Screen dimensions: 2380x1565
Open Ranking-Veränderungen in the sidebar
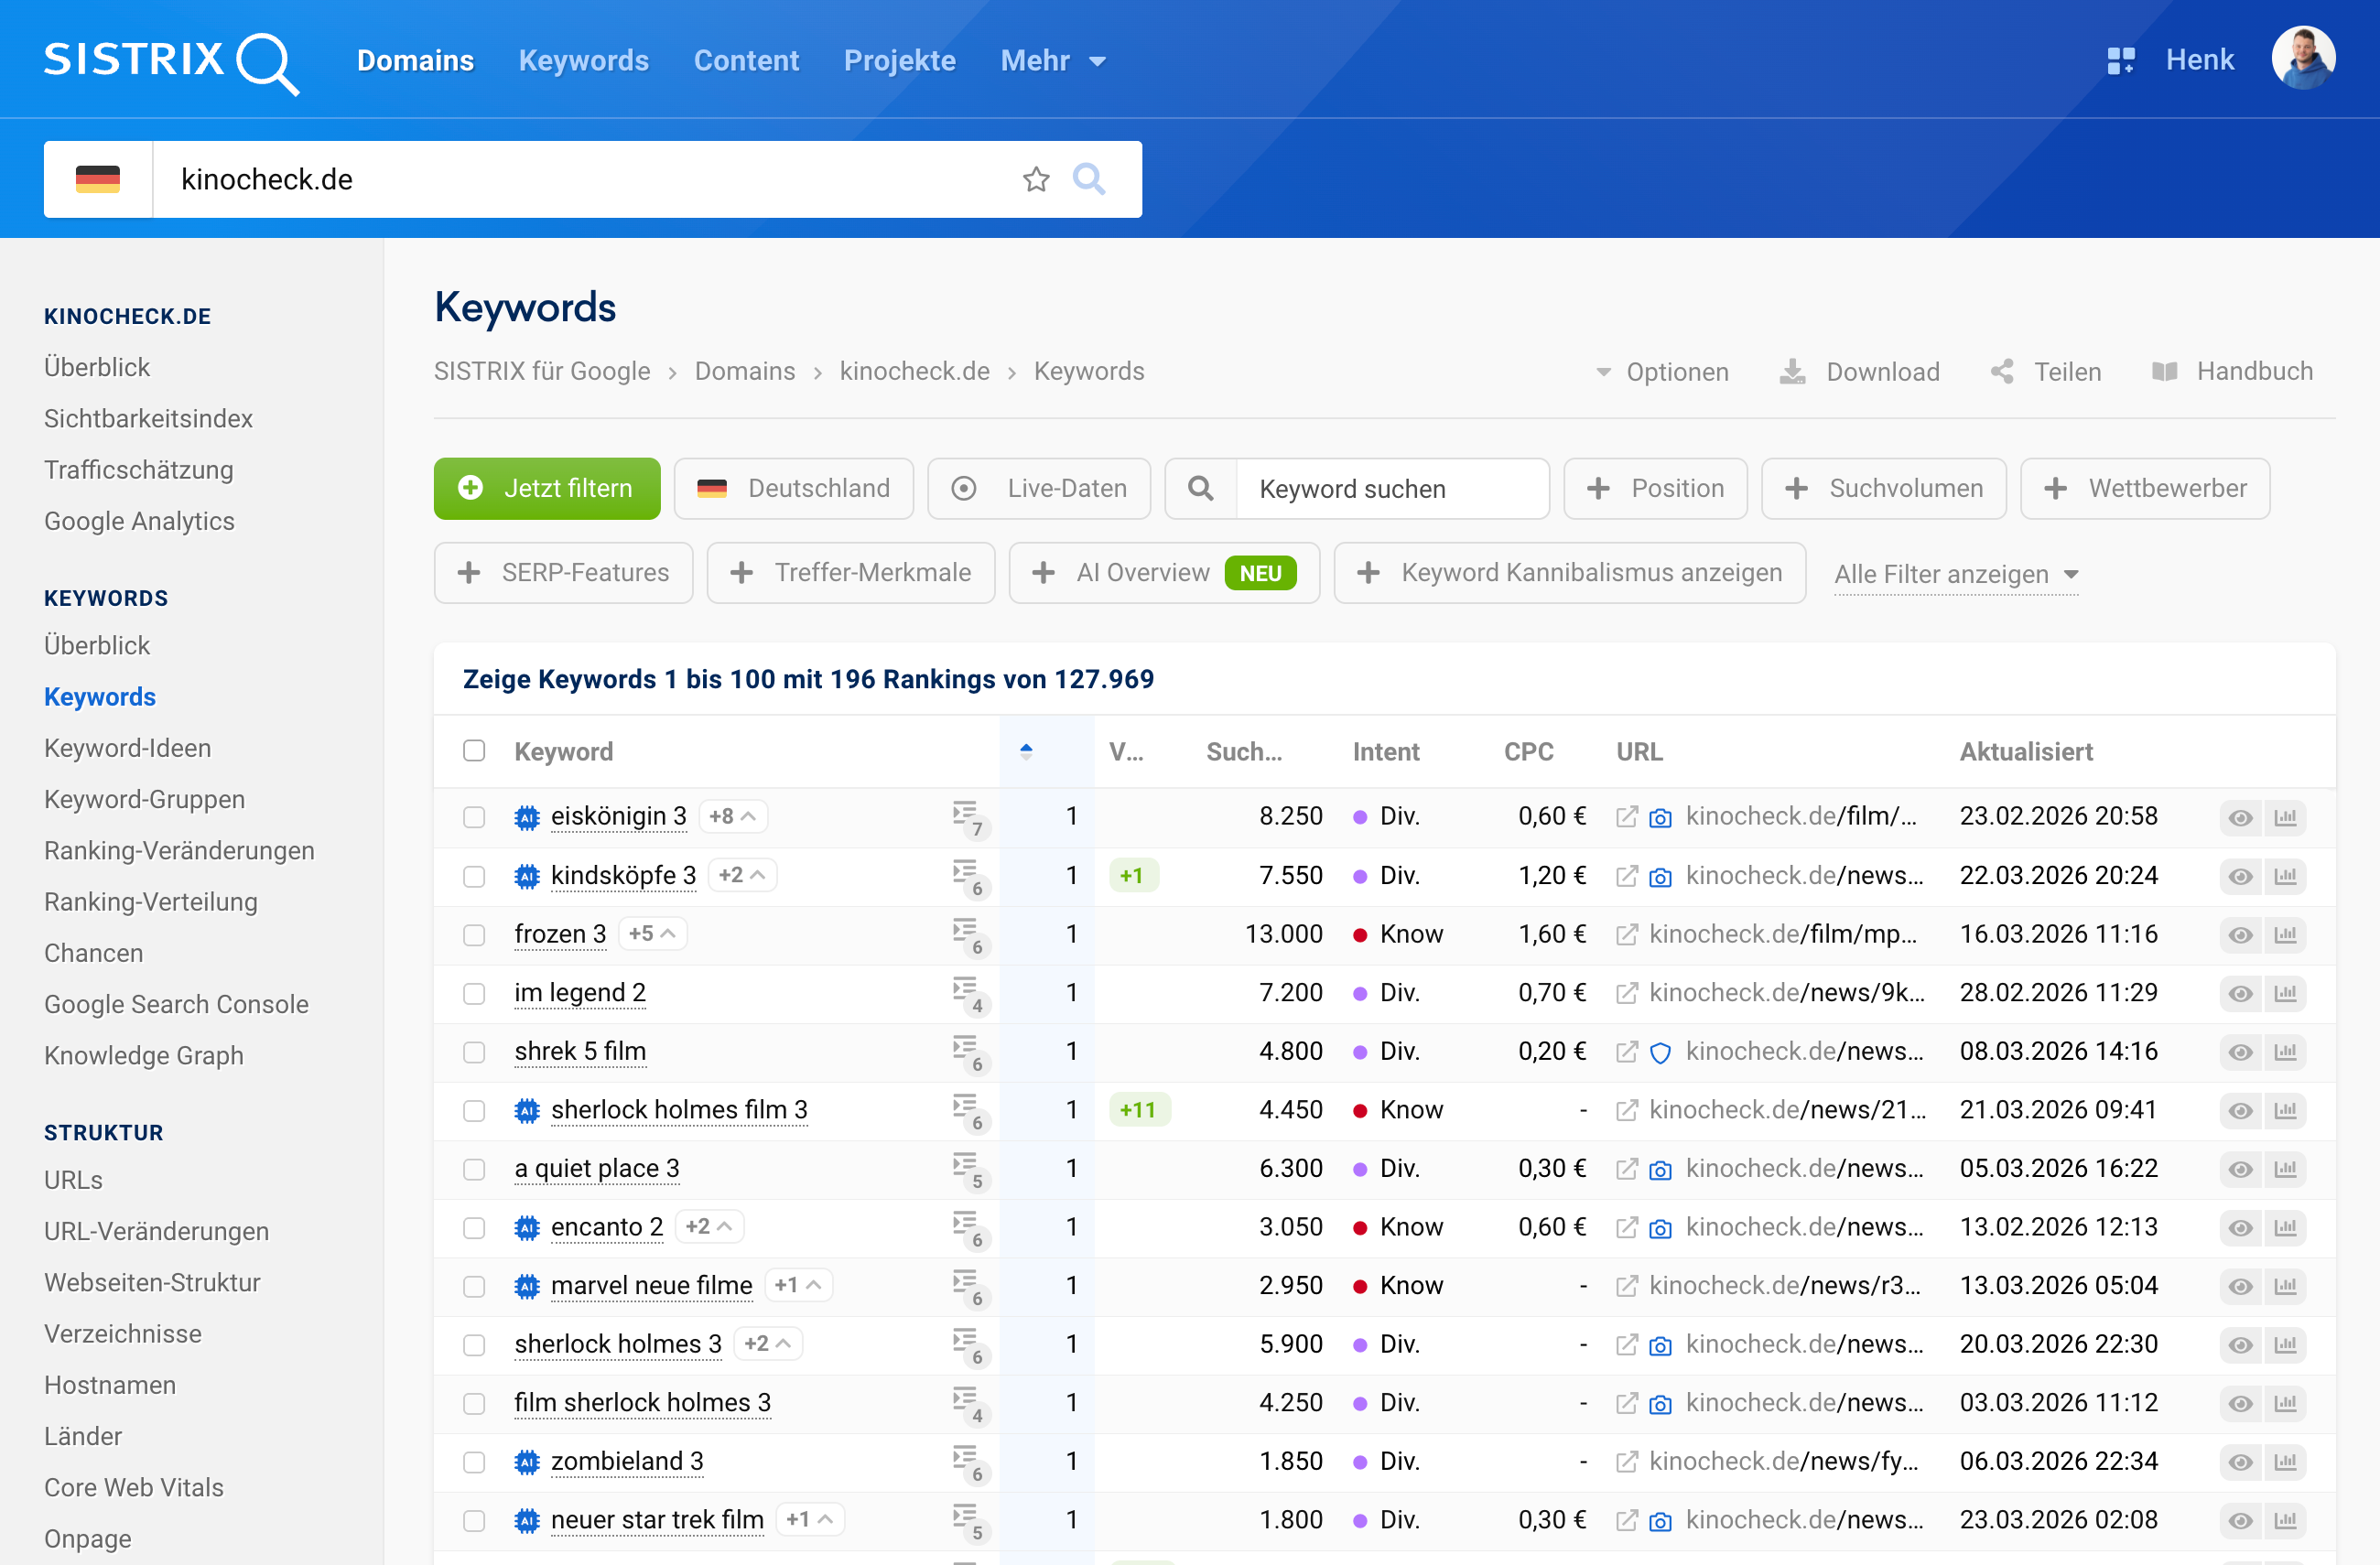click(x=179, y=850)
